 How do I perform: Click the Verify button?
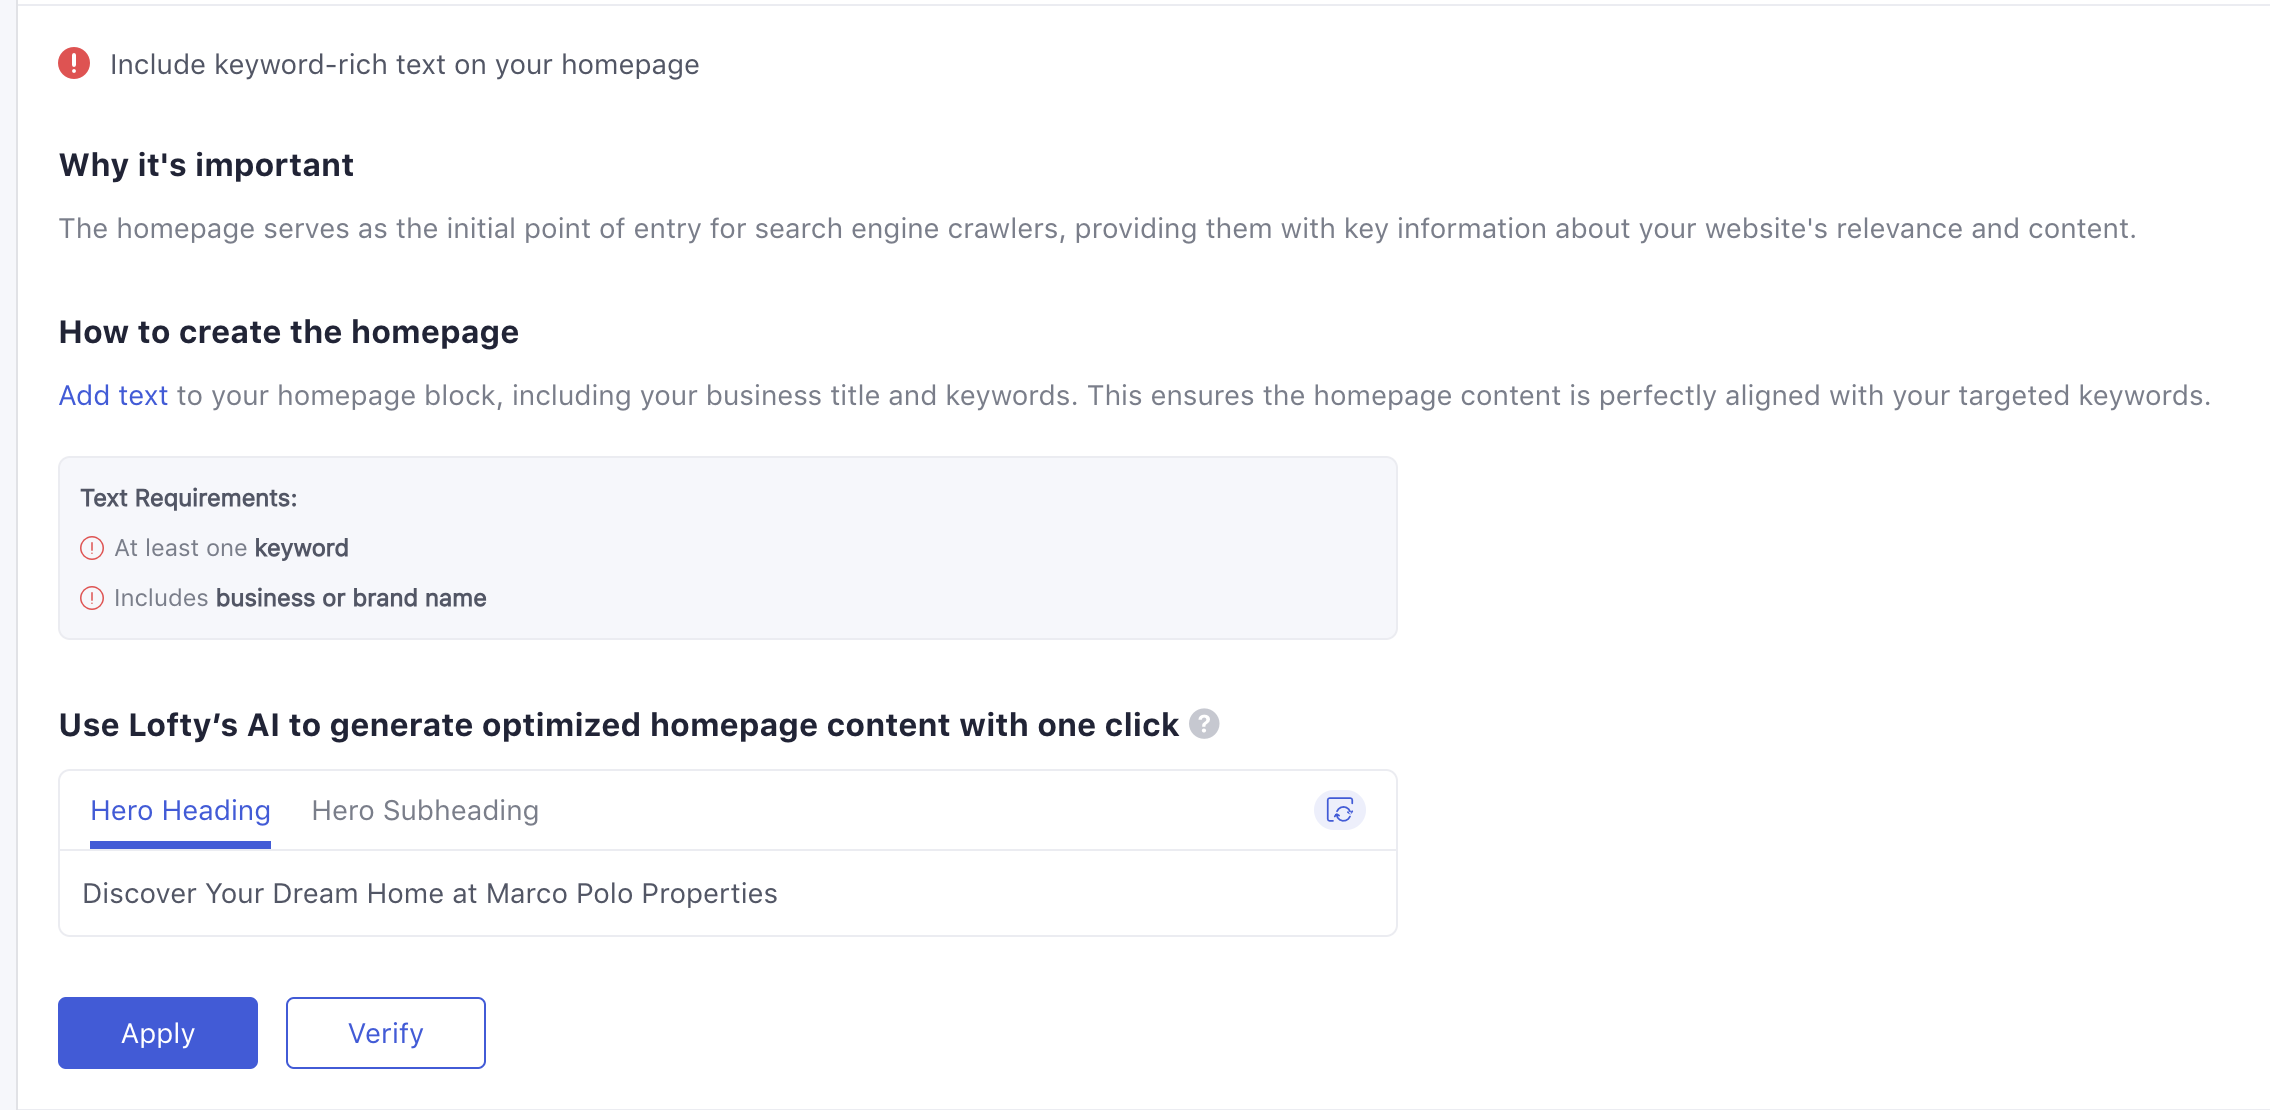coord(386,1033)
